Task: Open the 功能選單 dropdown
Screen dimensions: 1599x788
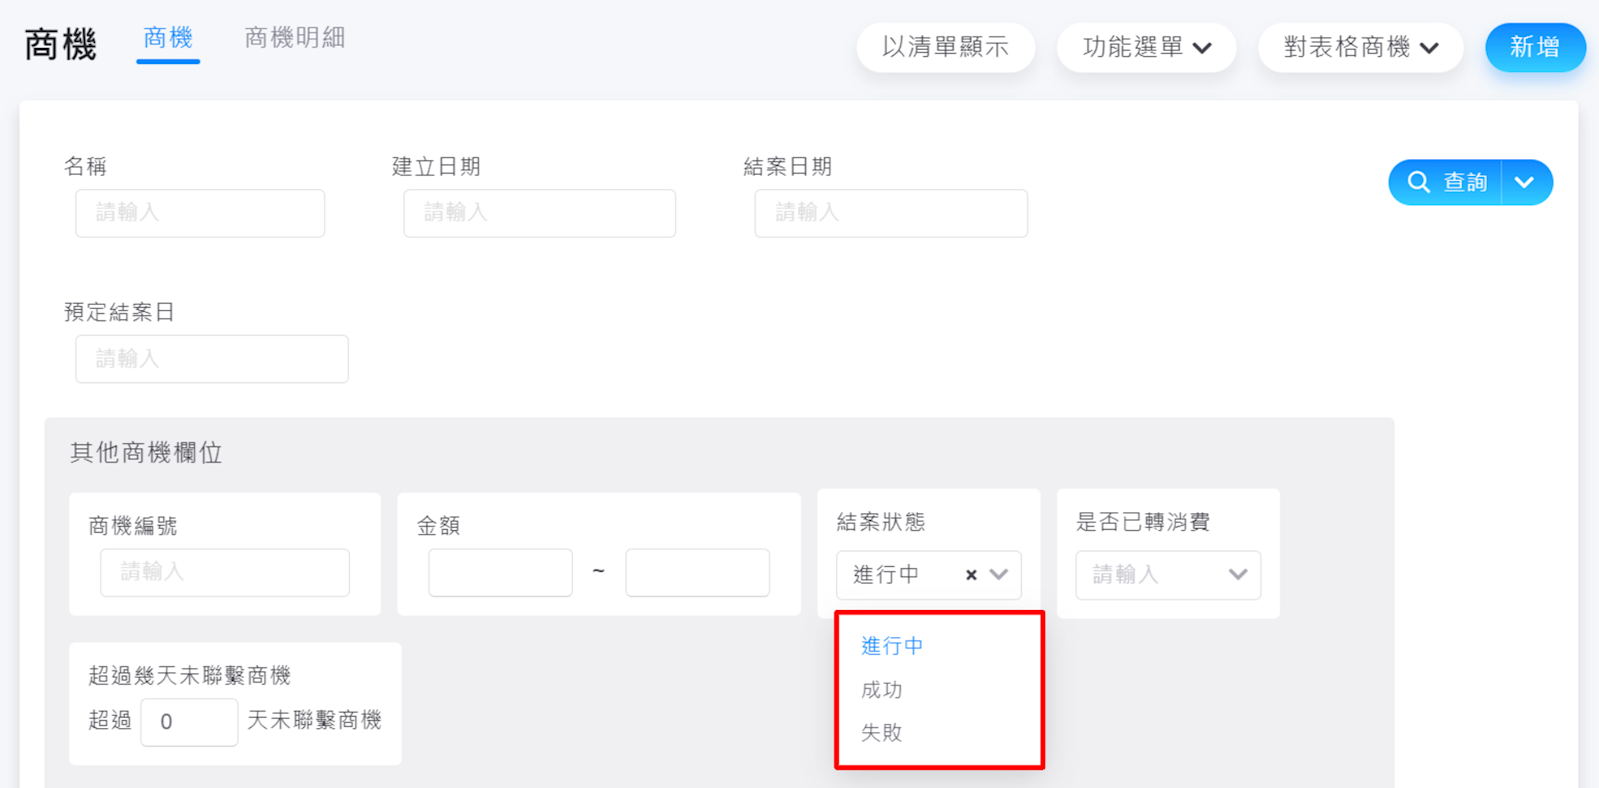Action: (x=1146, y=47)
